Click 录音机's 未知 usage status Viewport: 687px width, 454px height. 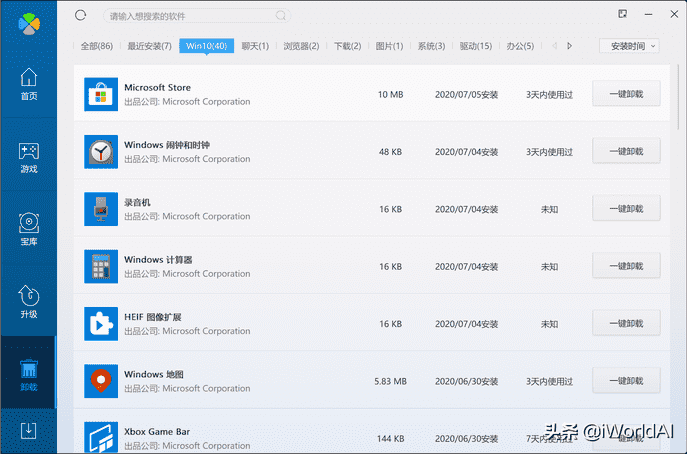(549, 209)
